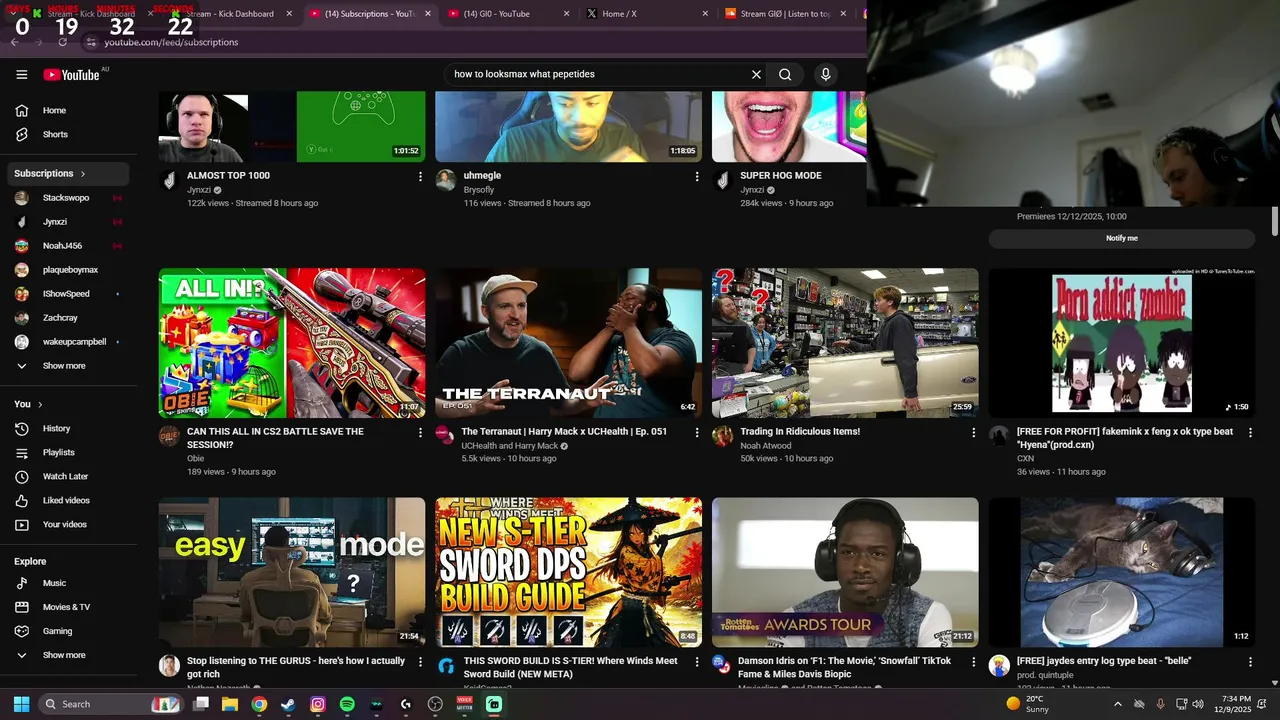The height and width of the screenshot is (720, 1280).
Task: Switch to the Home / X tab
Action: point(646,14)
